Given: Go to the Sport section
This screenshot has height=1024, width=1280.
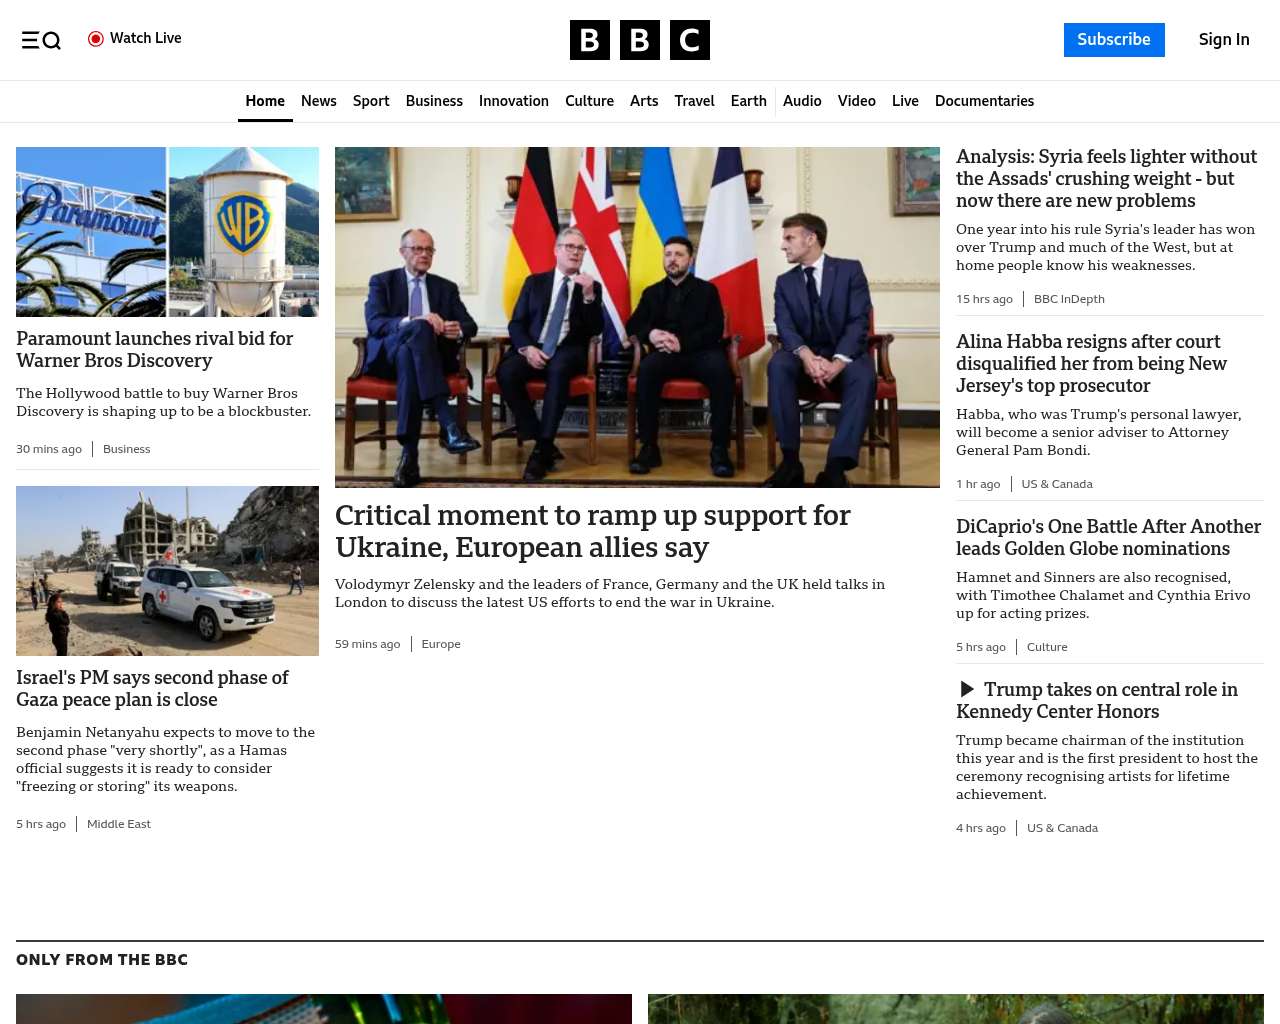Looking at the screenshot, I should click(371, 101).
